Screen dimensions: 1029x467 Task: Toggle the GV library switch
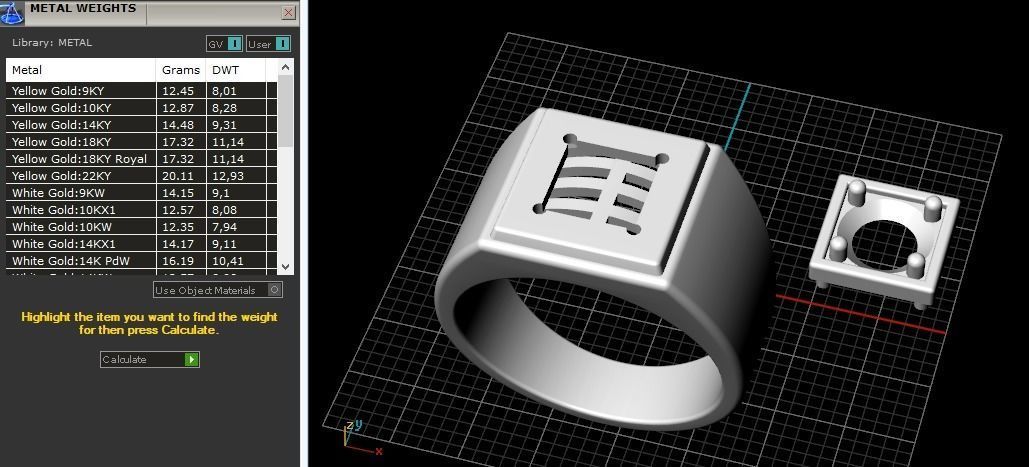coord(225,44)
